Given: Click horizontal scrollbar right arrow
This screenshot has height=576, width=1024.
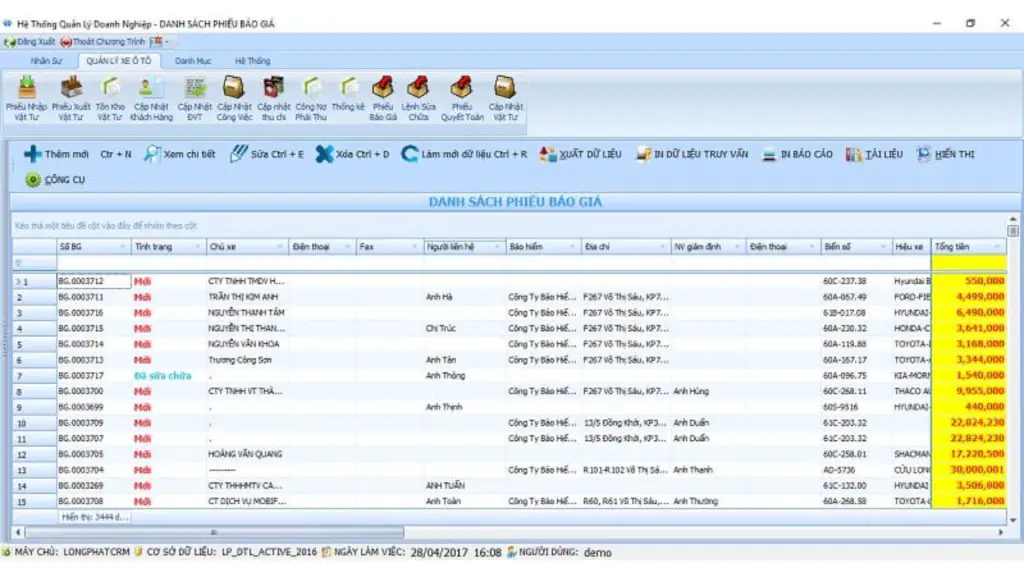Looking at the screenshot, I should [x=1000, y=532].
